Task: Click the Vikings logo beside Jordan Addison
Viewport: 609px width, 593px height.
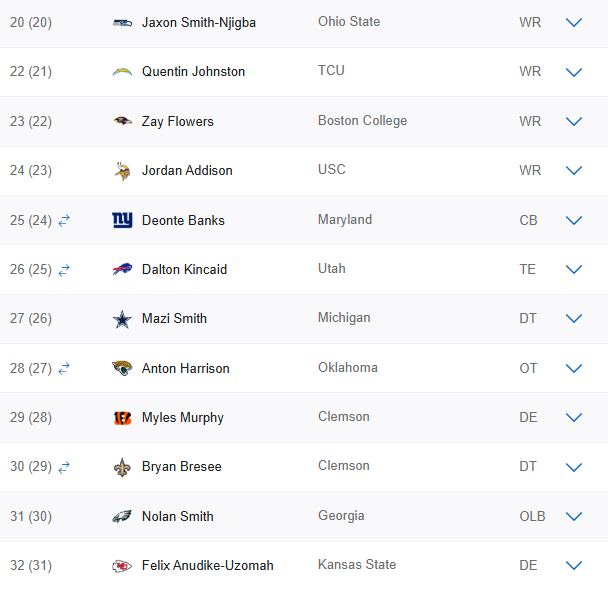Action: (122, 171)
